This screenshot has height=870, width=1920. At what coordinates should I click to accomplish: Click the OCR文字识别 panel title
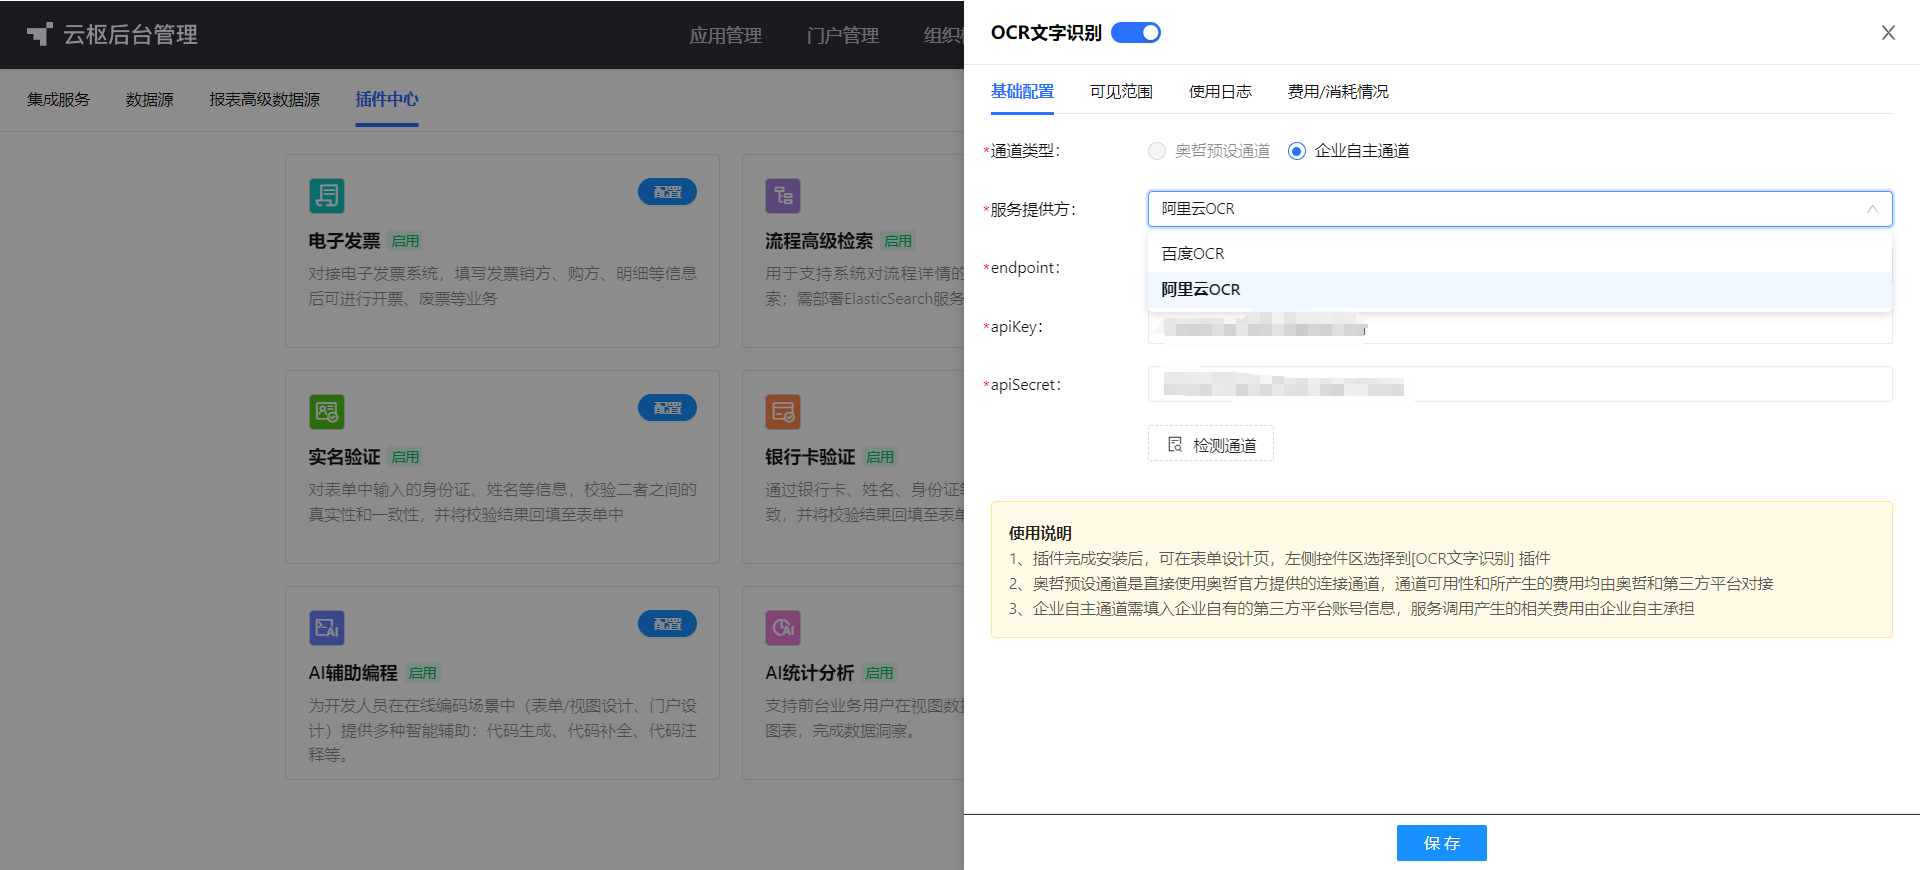coord(1046,33)
